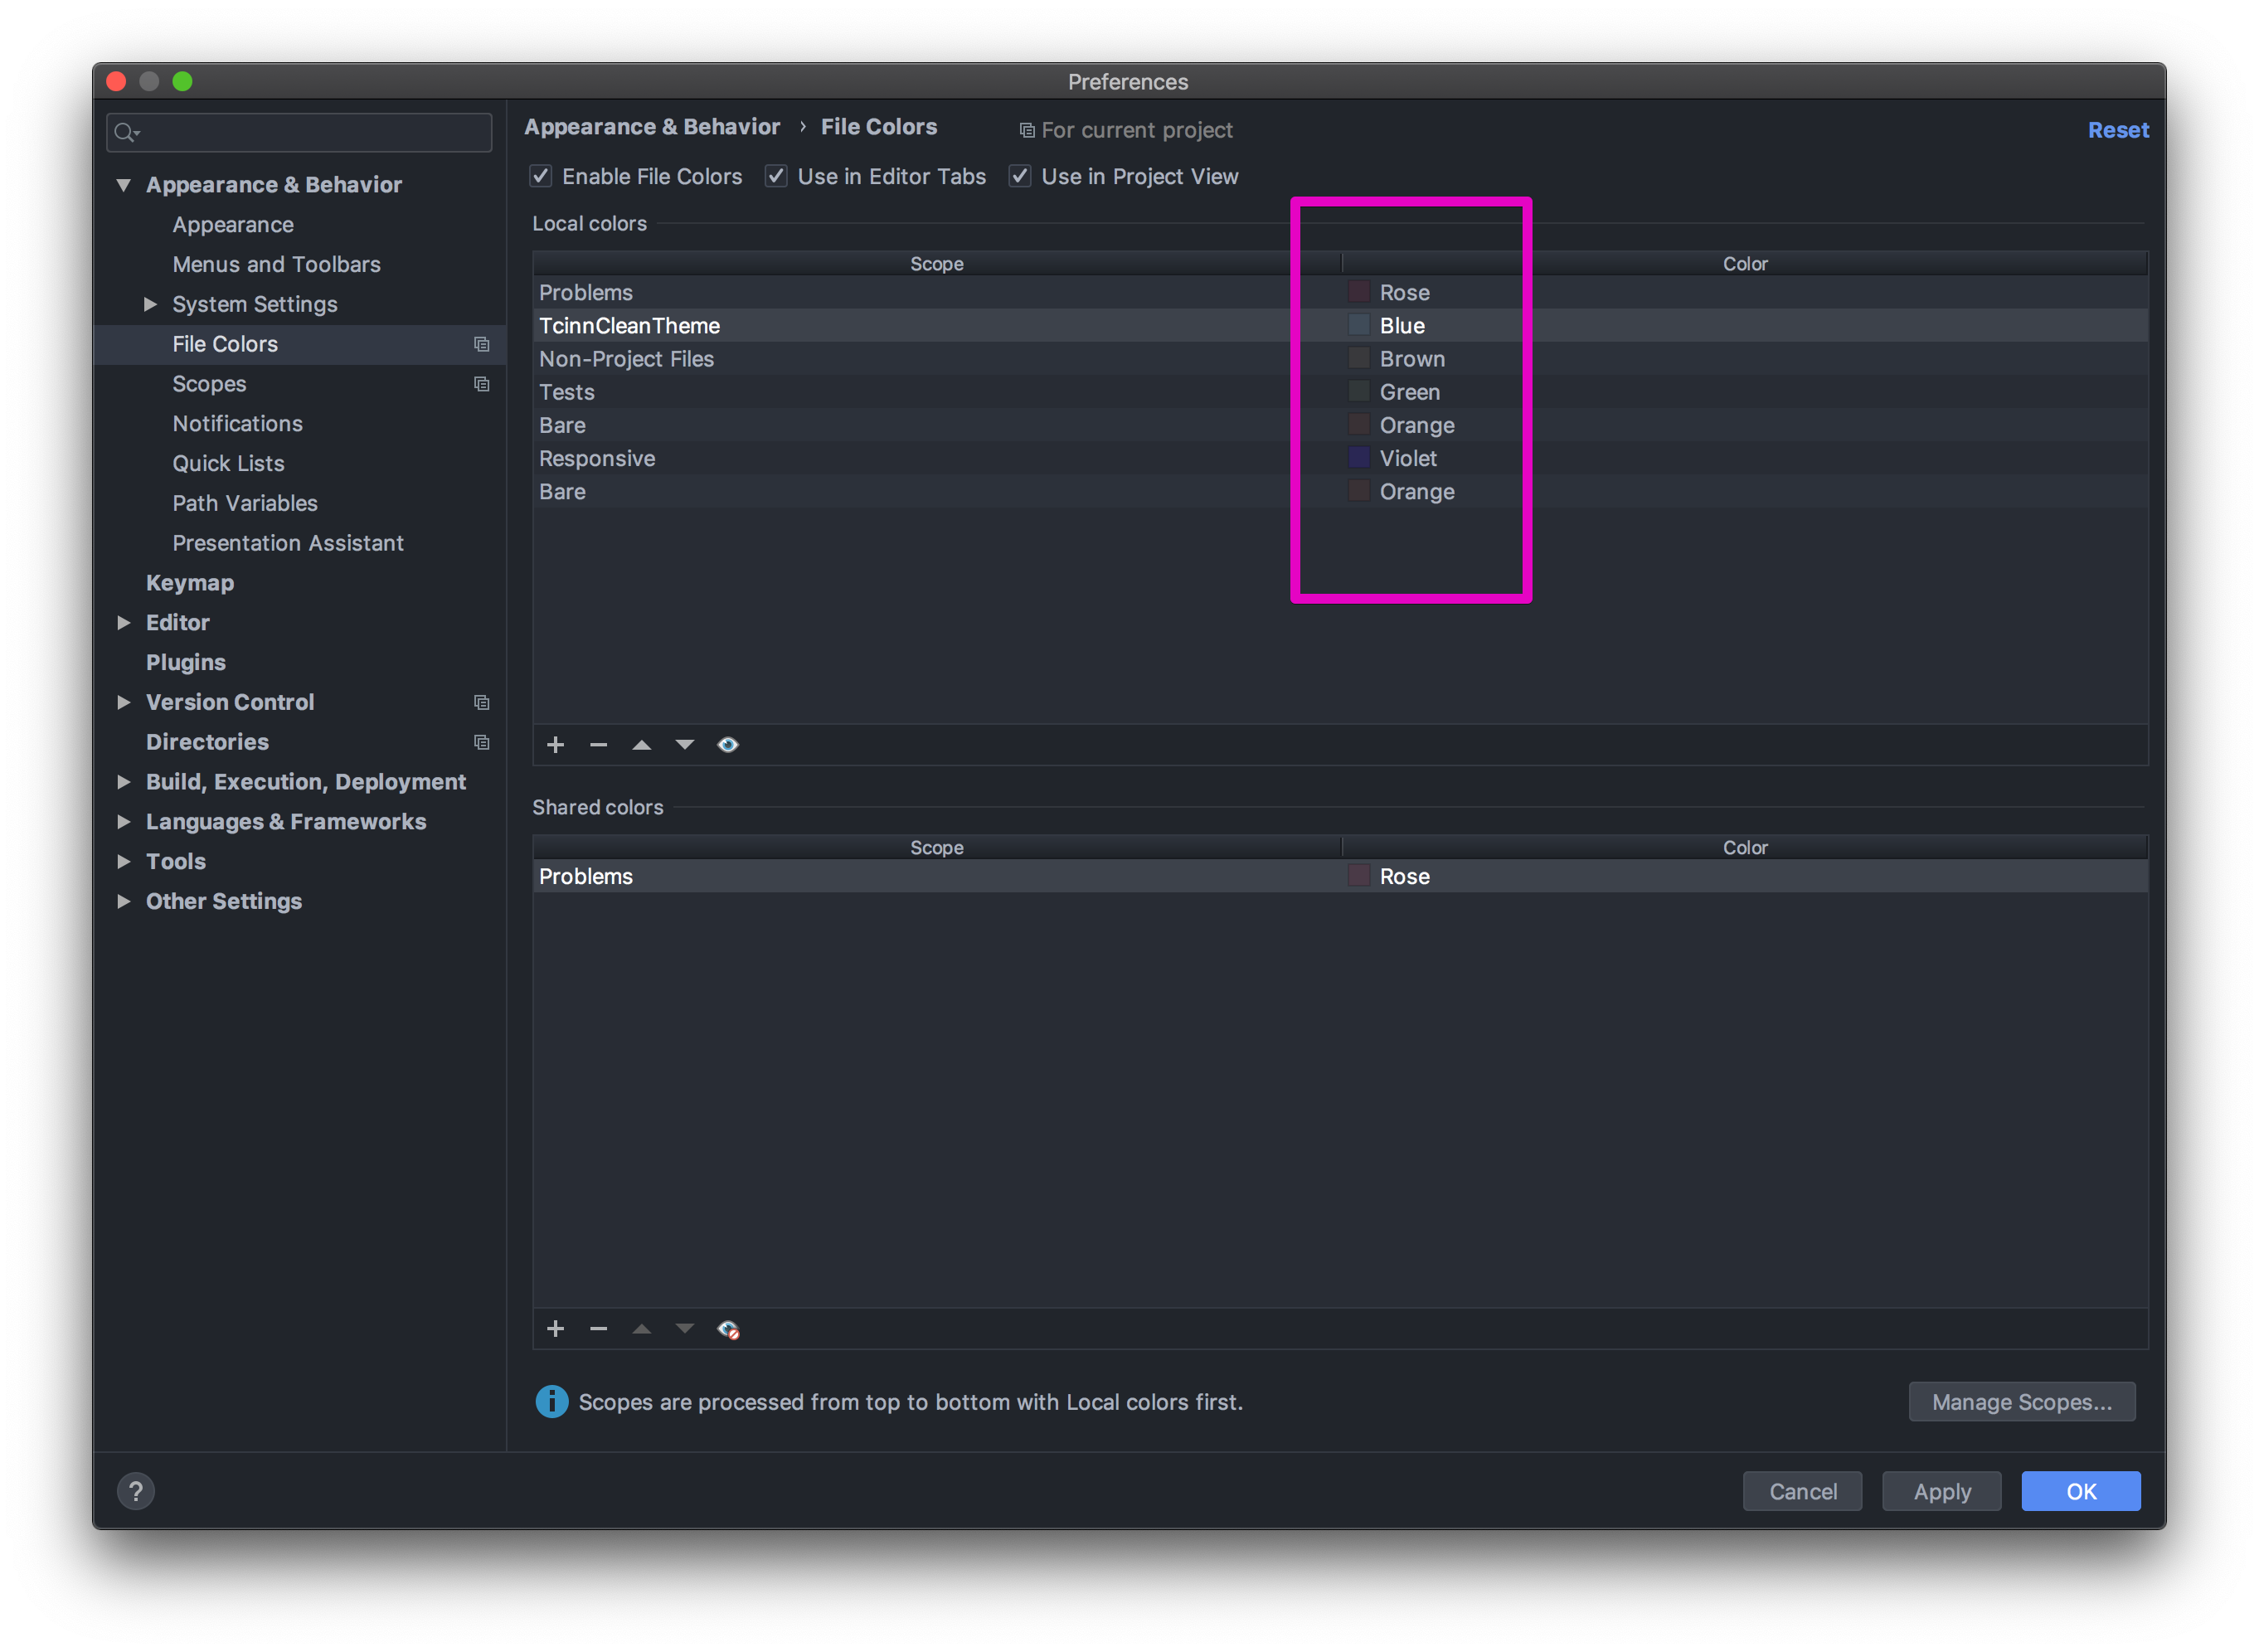This screenshot has height=1652, width=2259.
Task: Unshare the Problems shared color
Action: (x=729, y=1328)
